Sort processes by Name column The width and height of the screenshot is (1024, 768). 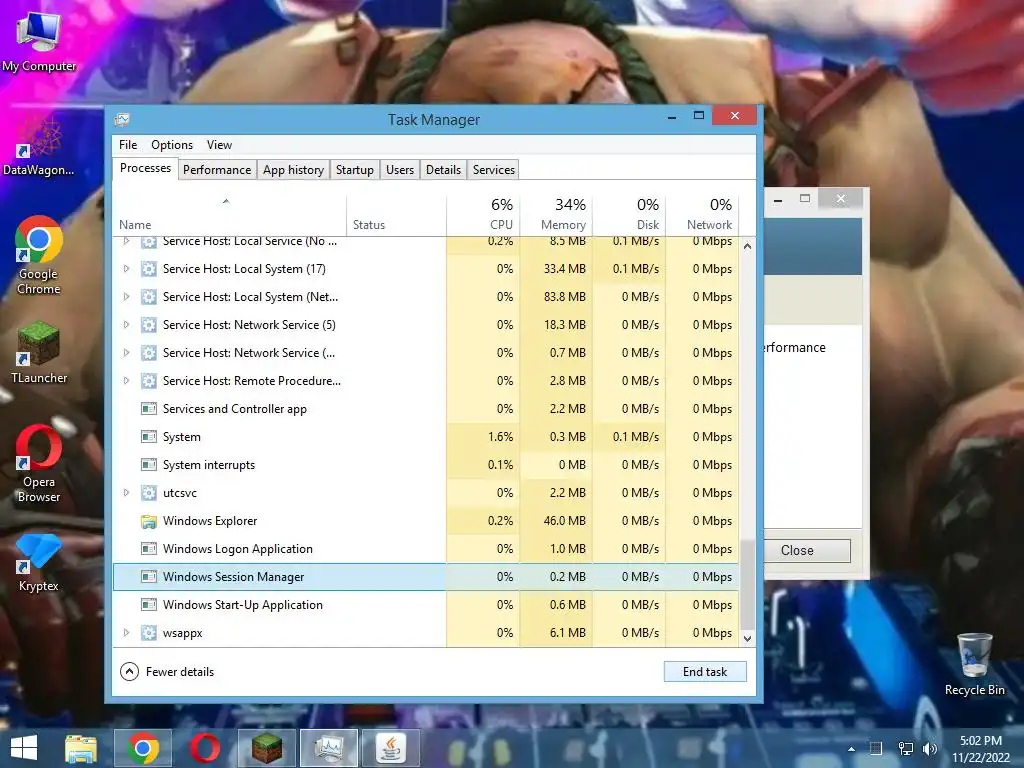[229, 216]
